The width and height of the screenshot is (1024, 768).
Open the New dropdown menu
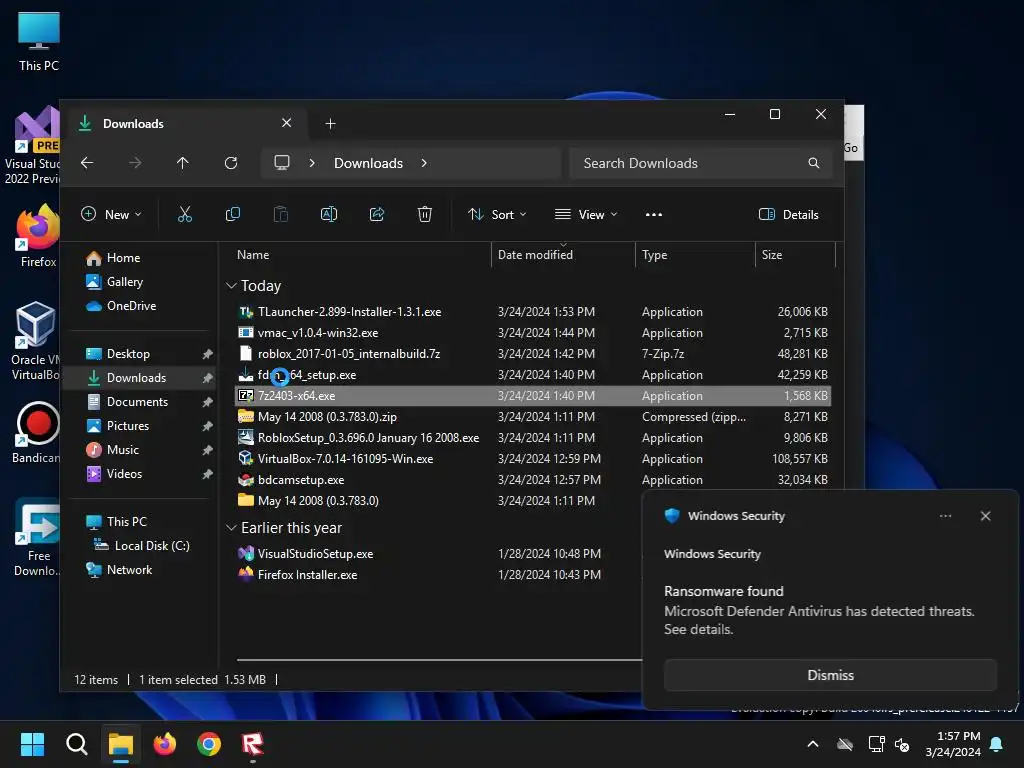111,214
